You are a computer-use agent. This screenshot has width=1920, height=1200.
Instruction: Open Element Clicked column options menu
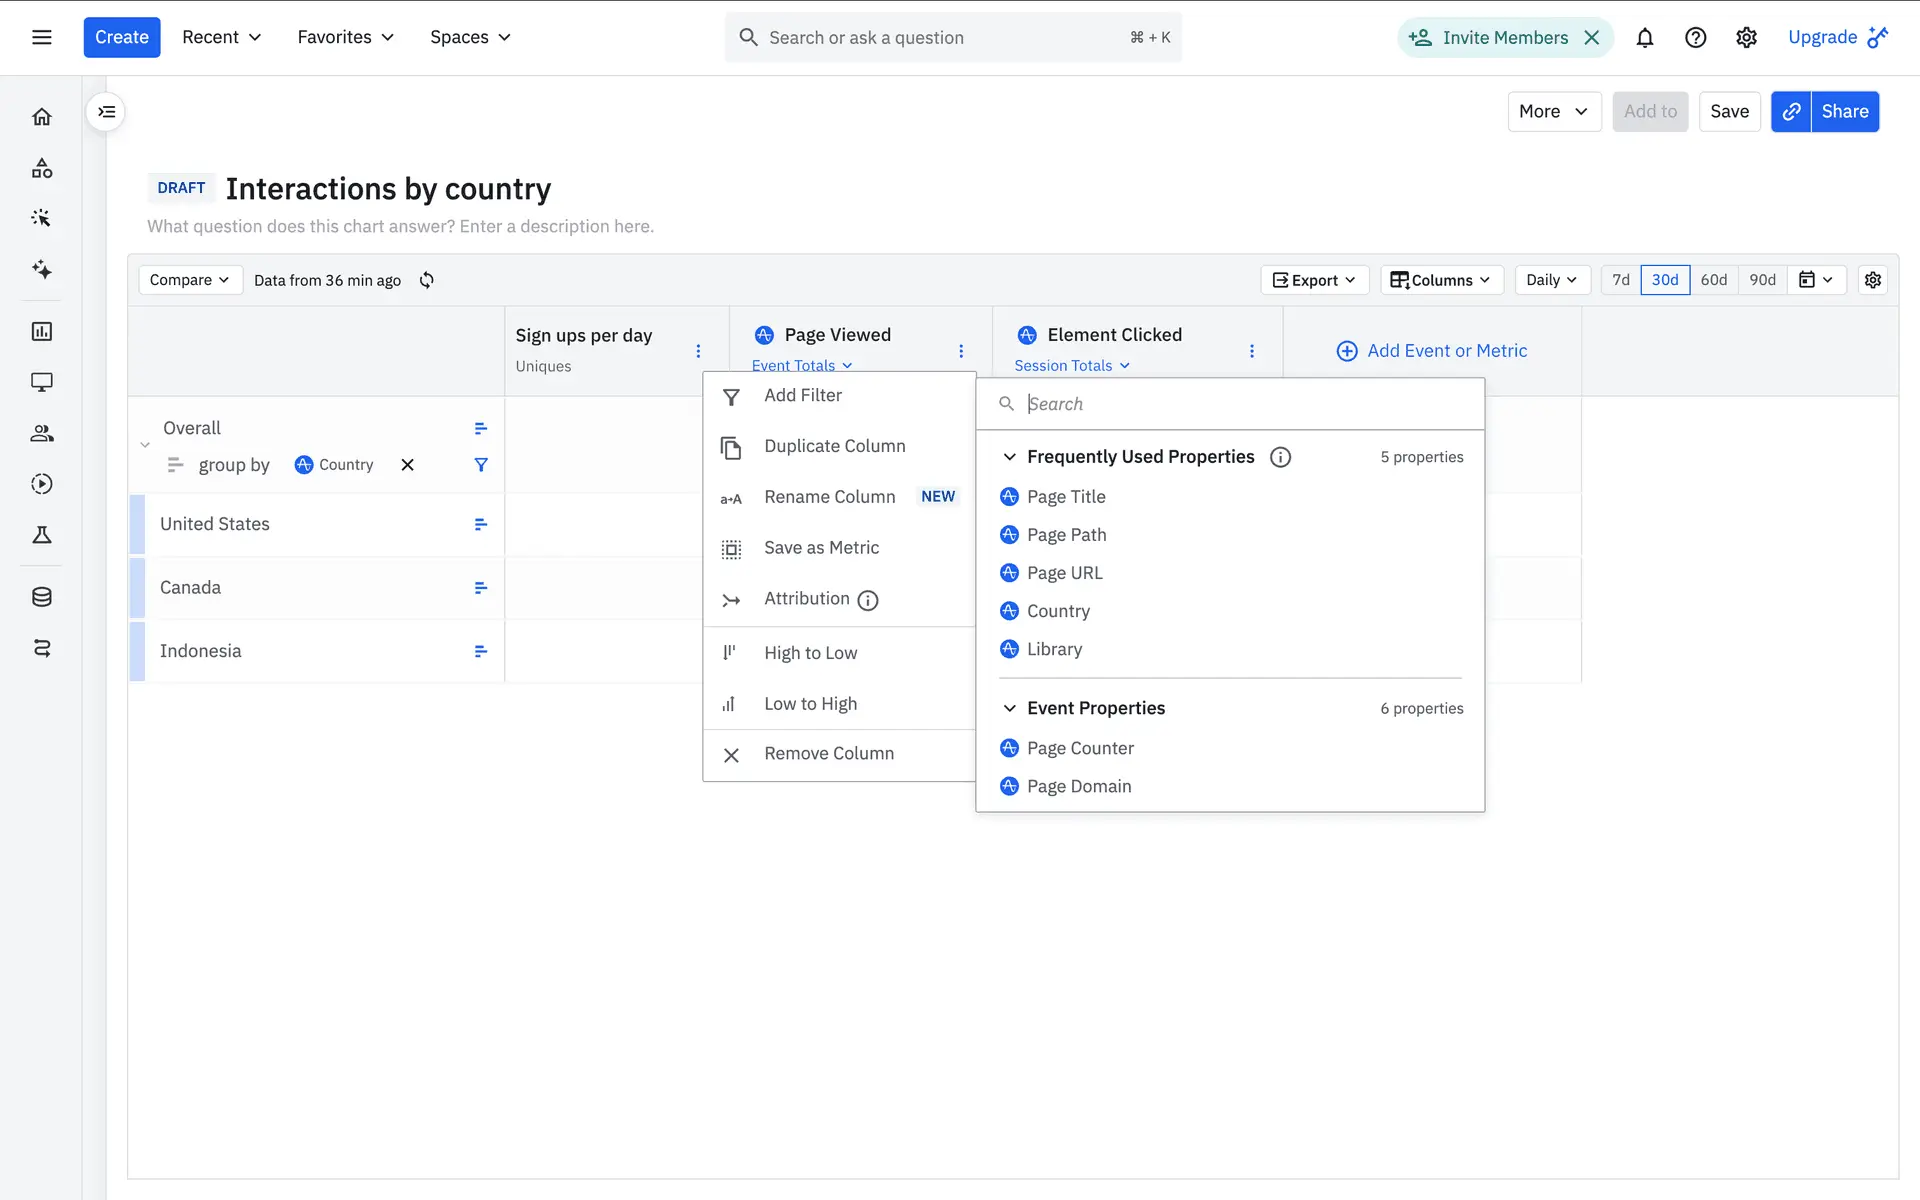click(1251, 351)
